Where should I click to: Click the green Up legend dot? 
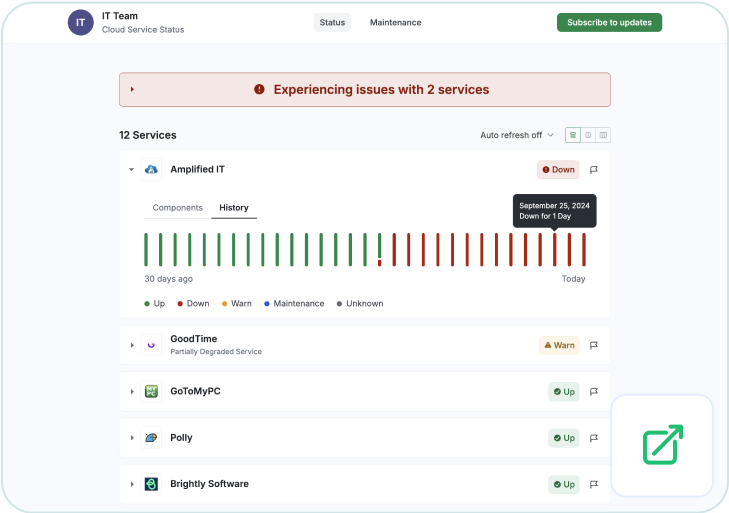tap(147, 304)
